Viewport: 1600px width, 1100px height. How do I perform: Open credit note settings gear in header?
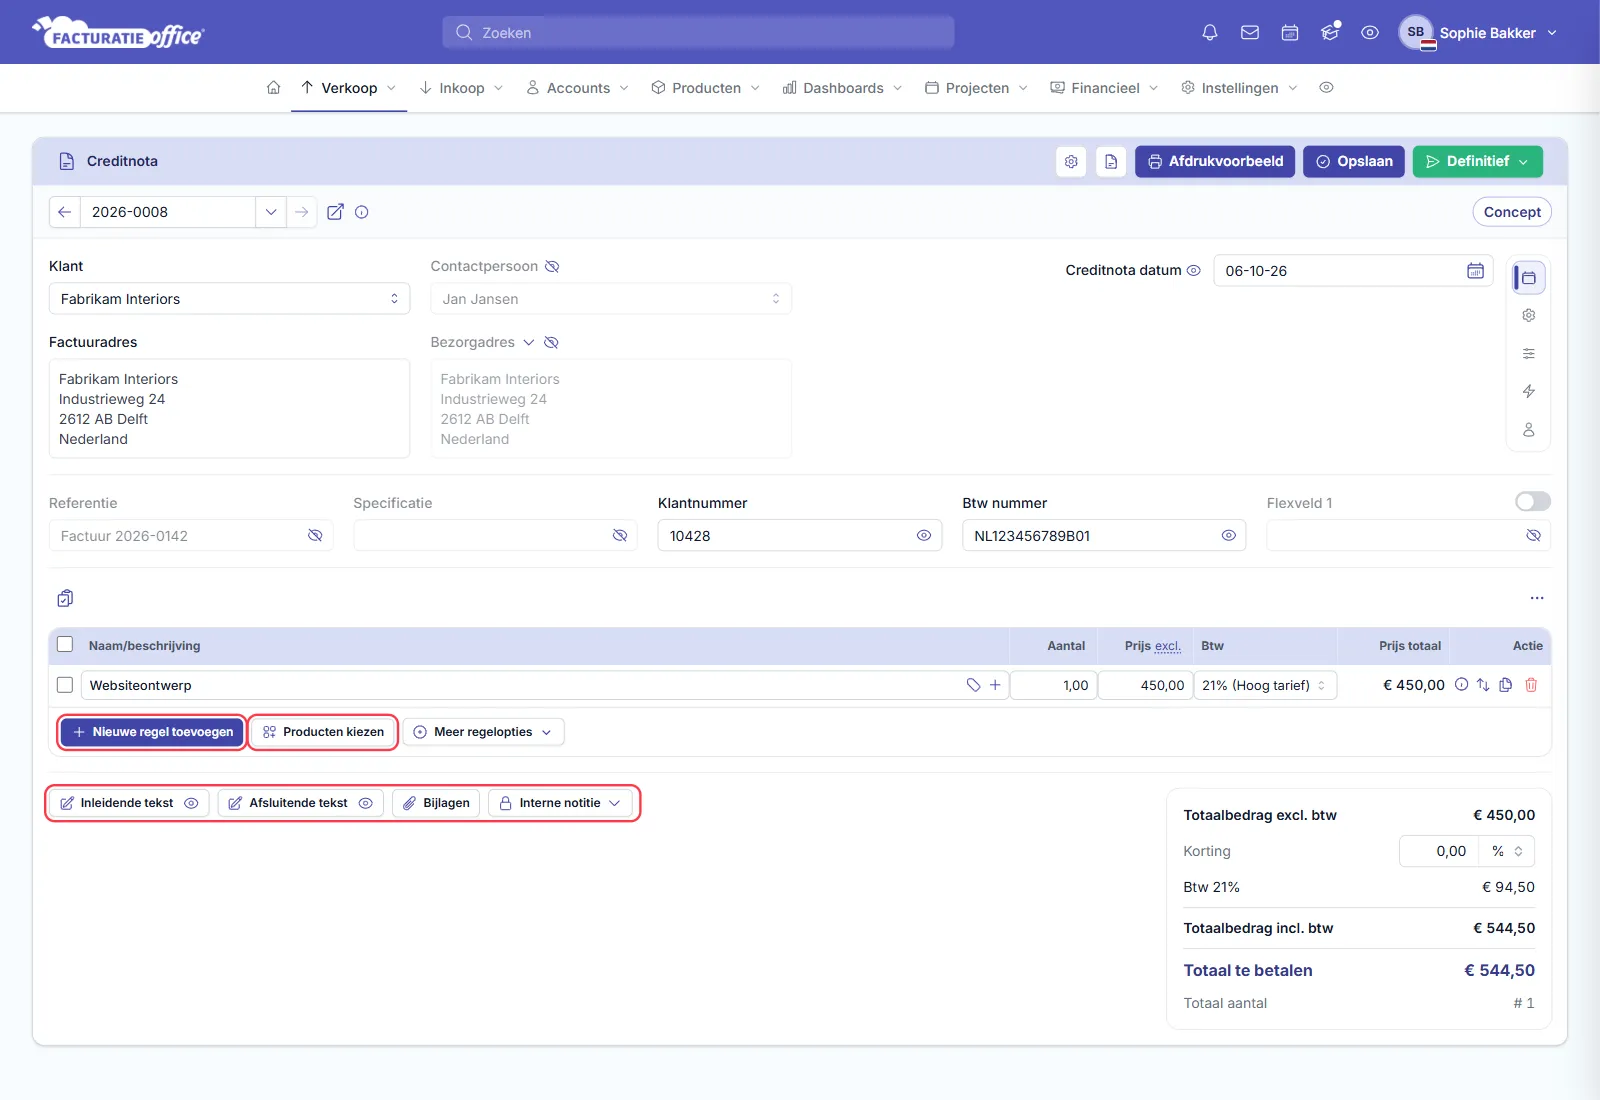tap(1071, 162)
